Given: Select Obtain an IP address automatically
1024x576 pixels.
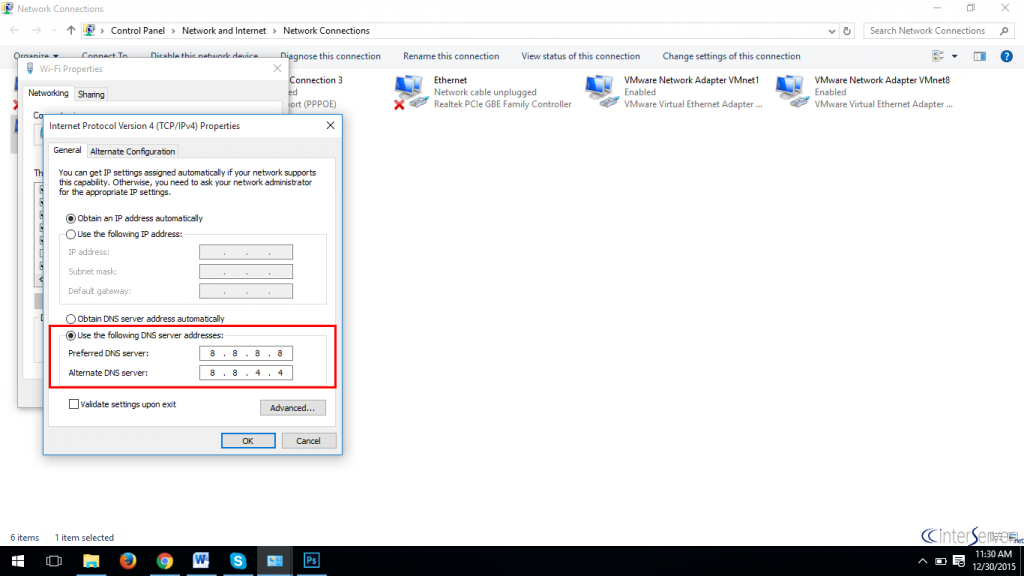Looking at the screenshot, I should click(x=71, y=218).
